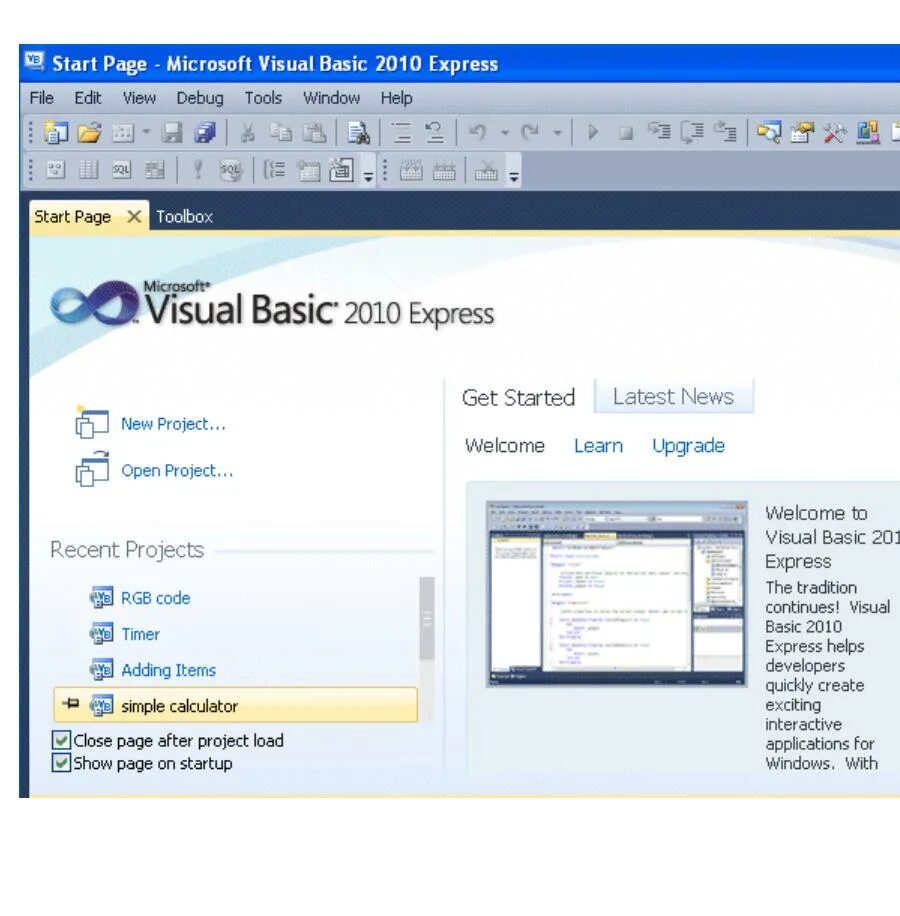This screenshot has height=916, width=900.
Task: Select the Get Started tab
Action: tap(518, 398)
